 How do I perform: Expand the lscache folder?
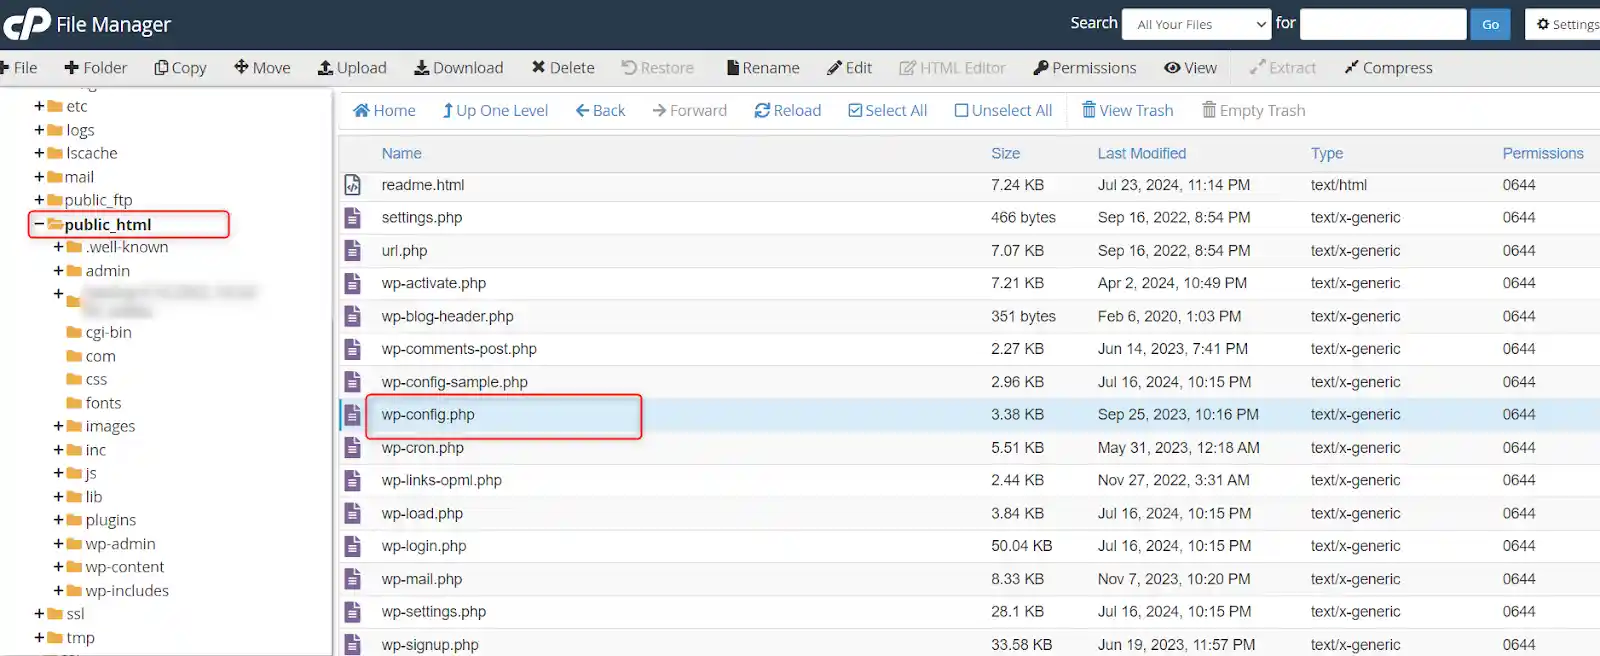pyautogui.click(x=40, y=153)
